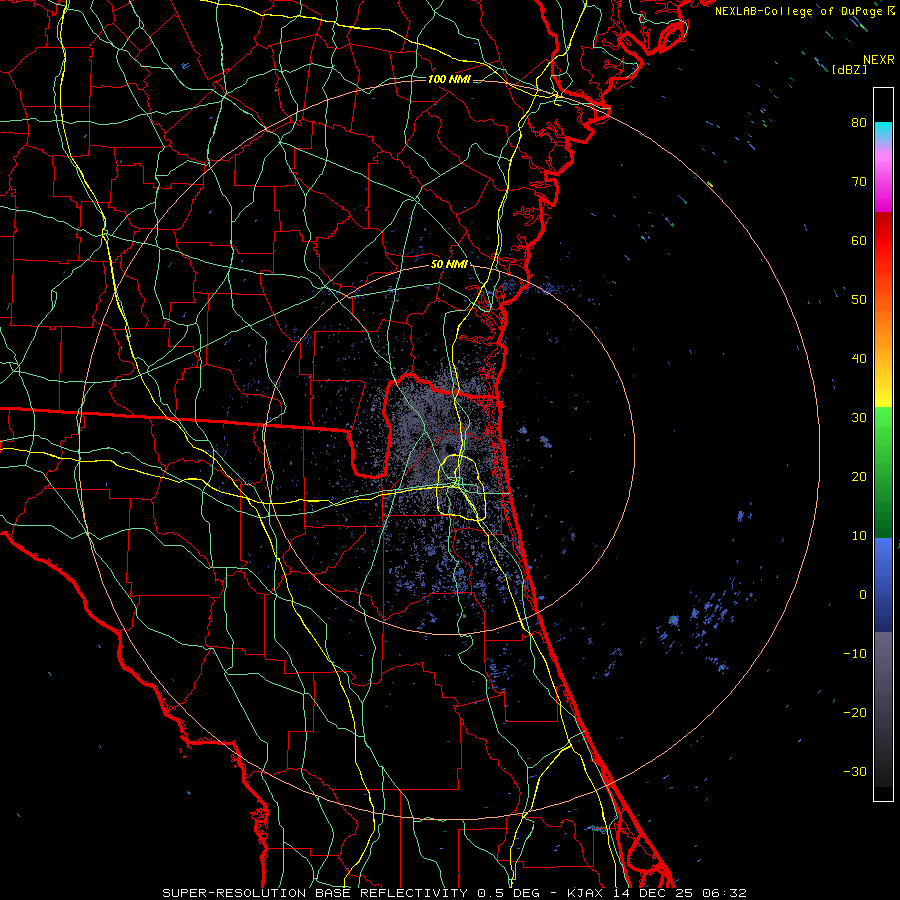Click the KJAX station ID in caption

[585, 893]
